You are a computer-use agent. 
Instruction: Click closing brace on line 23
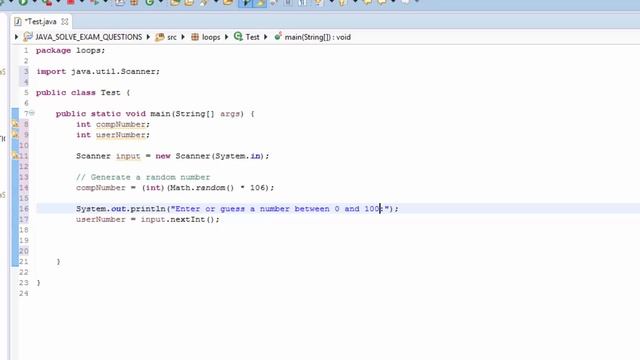click(x=38, y=283)
